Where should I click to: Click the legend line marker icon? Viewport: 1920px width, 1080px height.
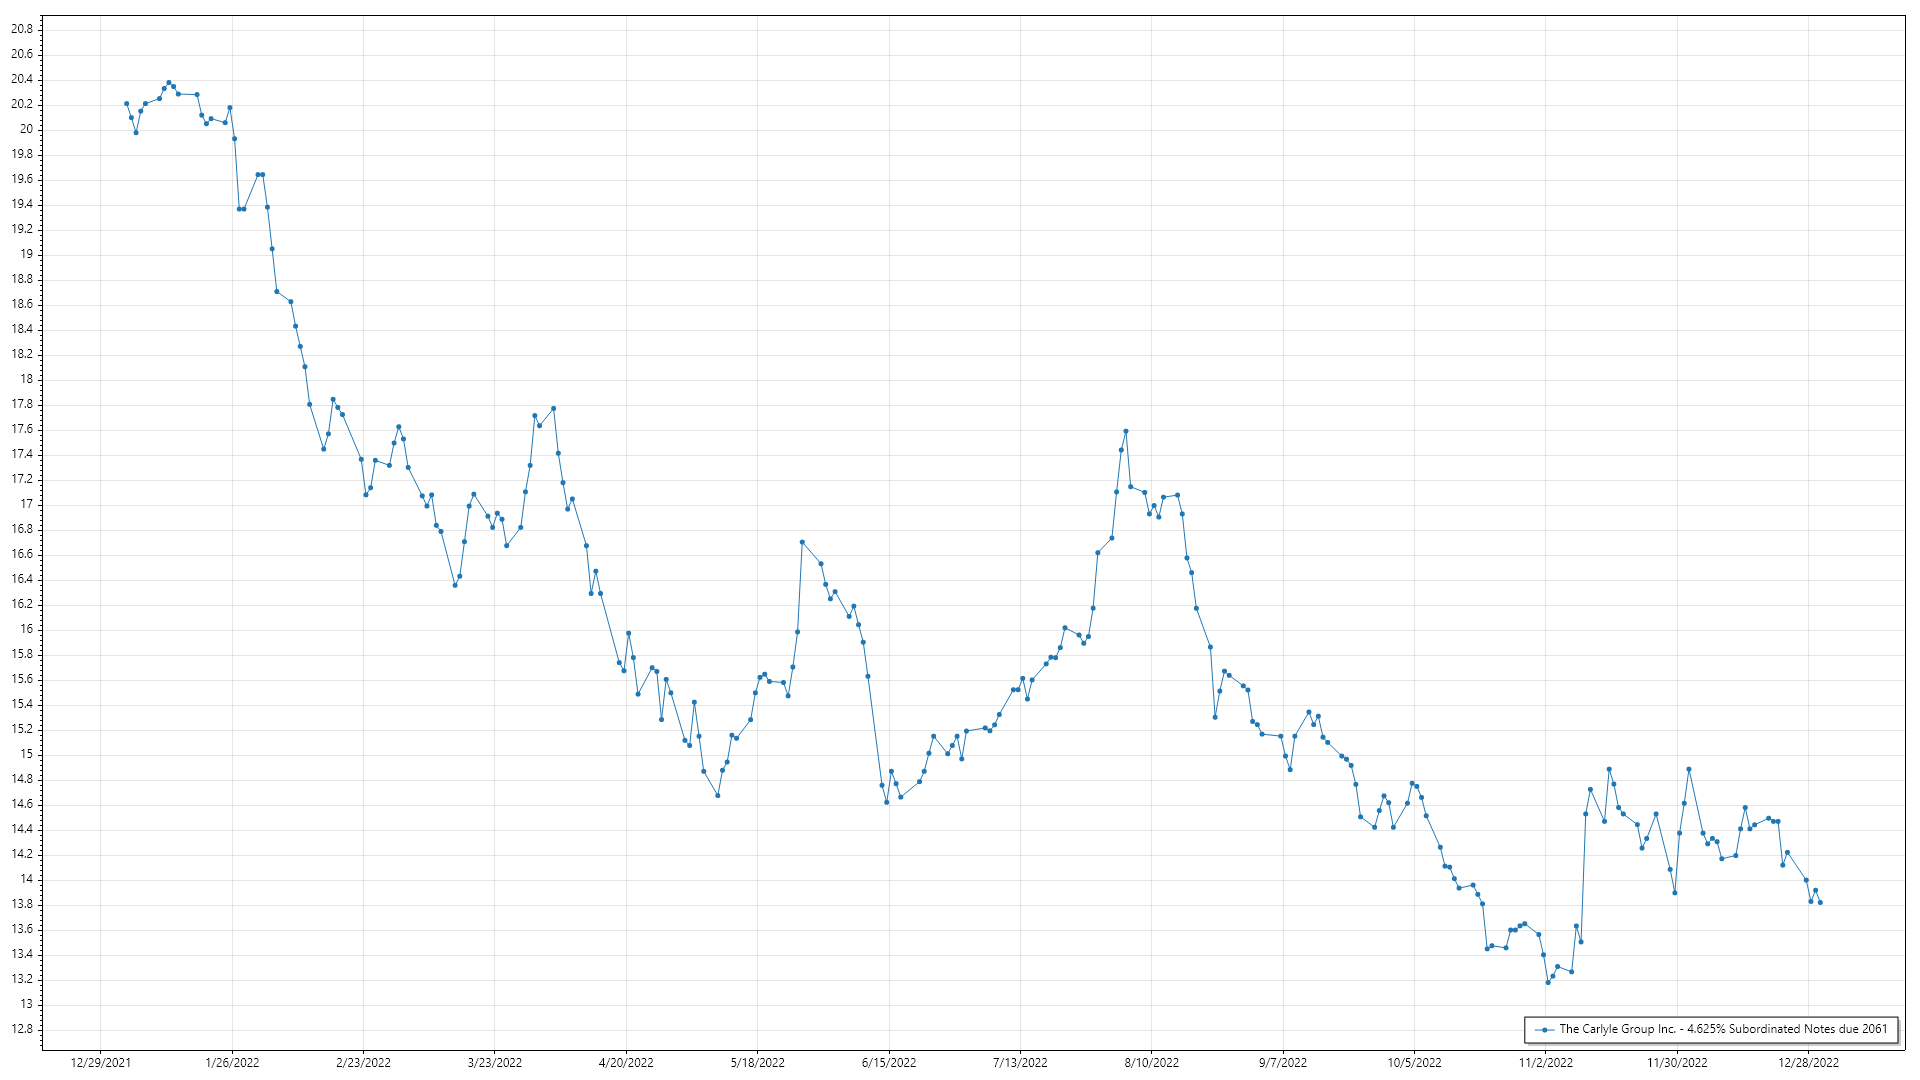pos(1545,1029)
